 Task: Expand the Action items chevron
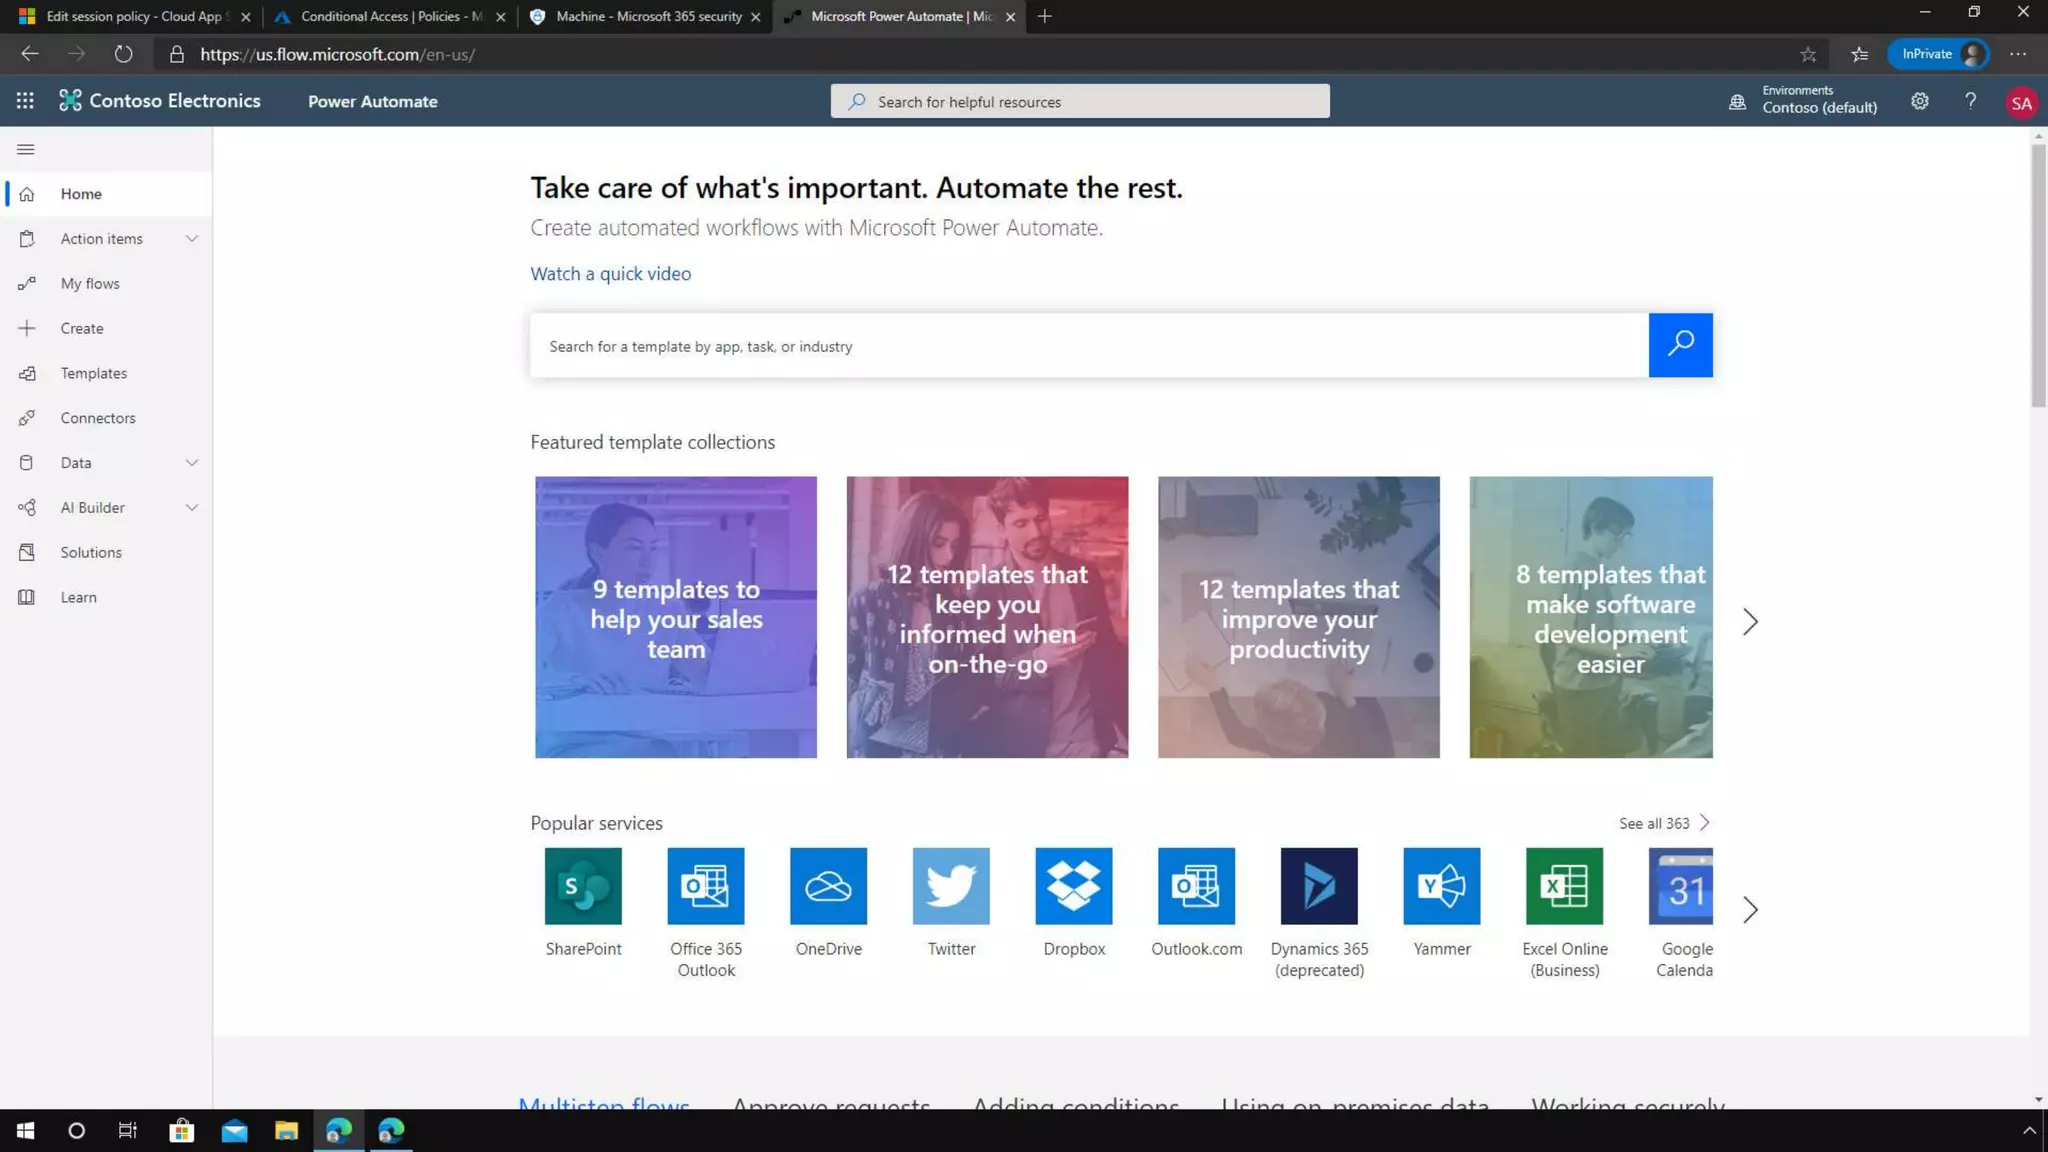pyautogui.click(x=192, y=238)
